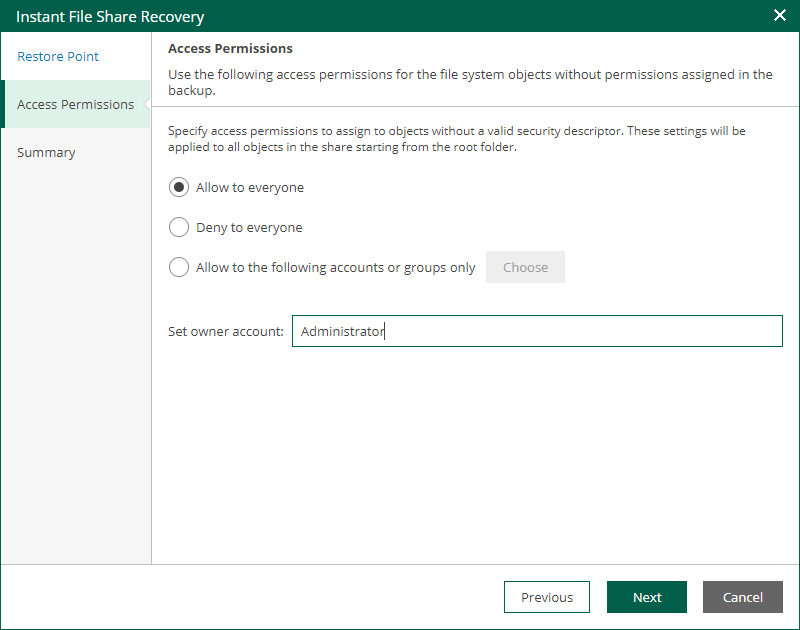Select the Allow to everyone radio button
The image size is (800, 630).
[179, 187]
